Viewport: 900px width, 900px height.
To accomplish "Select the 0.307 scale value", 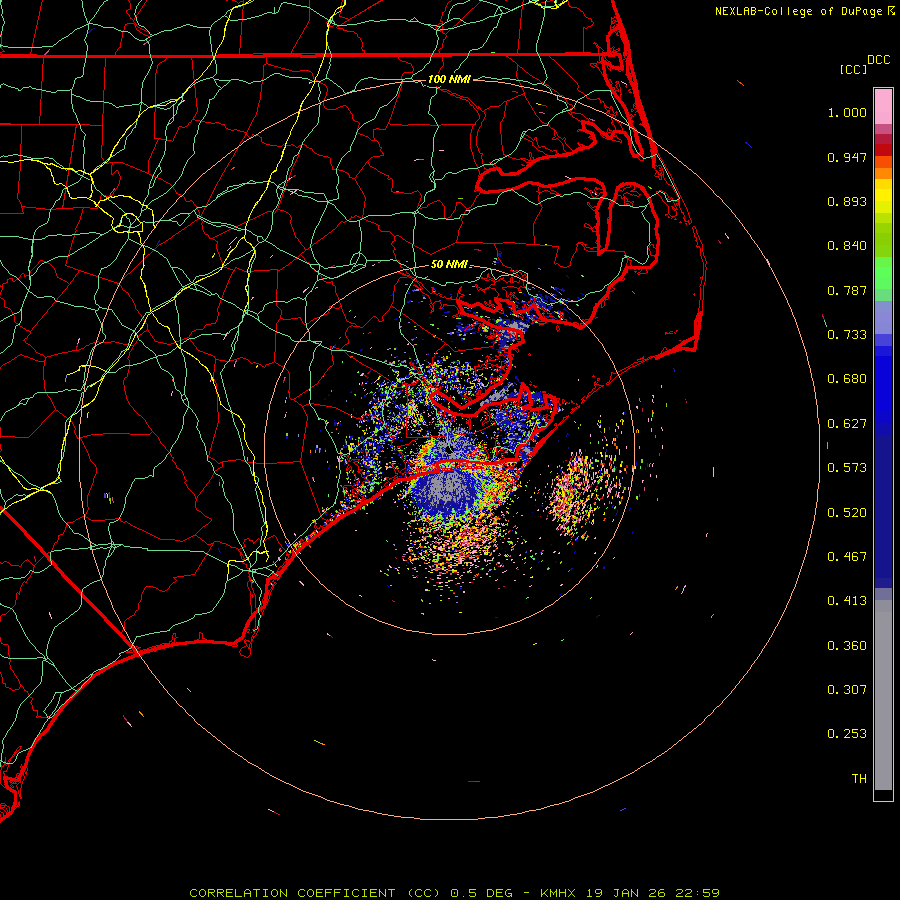I will (x=847, y=690).
